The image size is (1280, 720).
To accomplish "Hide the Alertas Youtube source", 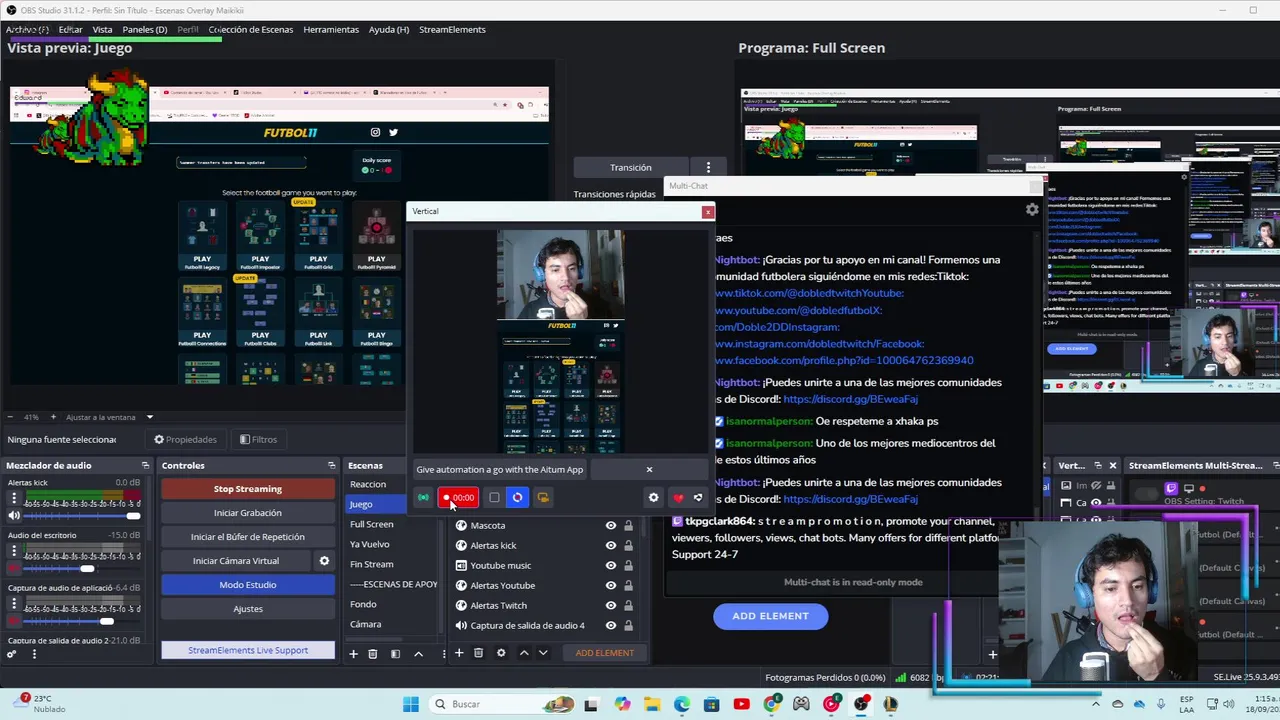I will tap(610, 586).
